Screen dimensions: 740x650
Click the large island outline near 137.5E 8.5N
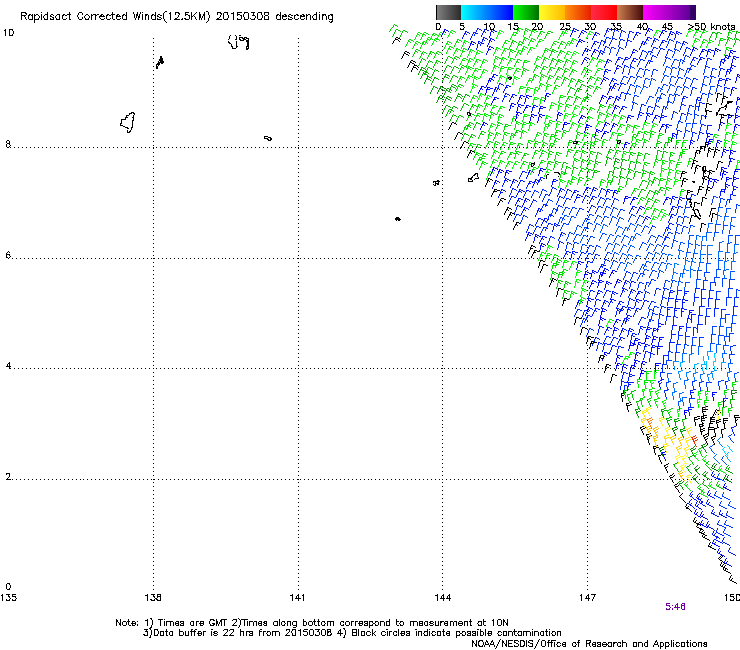click(128, 122)
